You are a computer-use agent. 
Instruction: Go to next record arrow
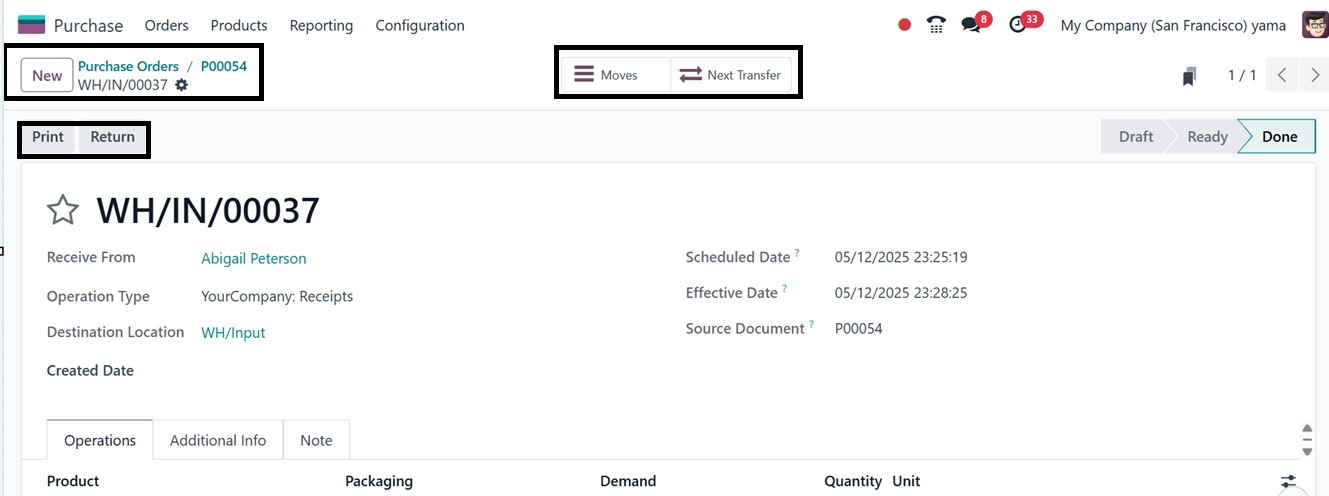coord(1315,75)
